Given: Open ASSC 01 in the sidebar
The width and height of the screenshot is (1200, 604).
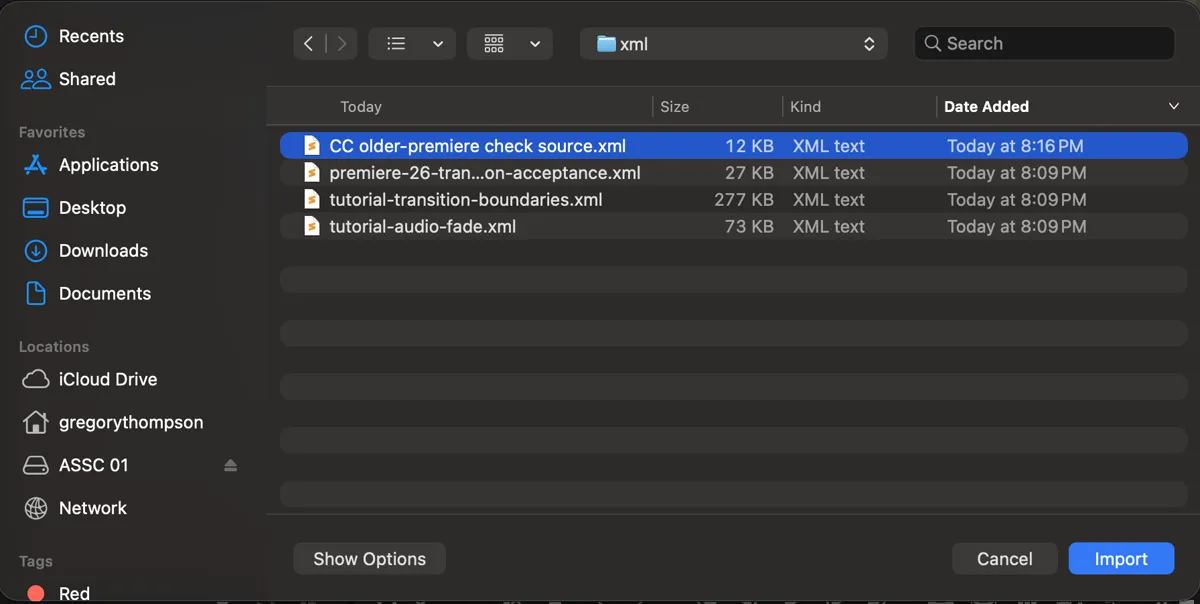Looking at the screenshot, I should [x=94, y=466].
